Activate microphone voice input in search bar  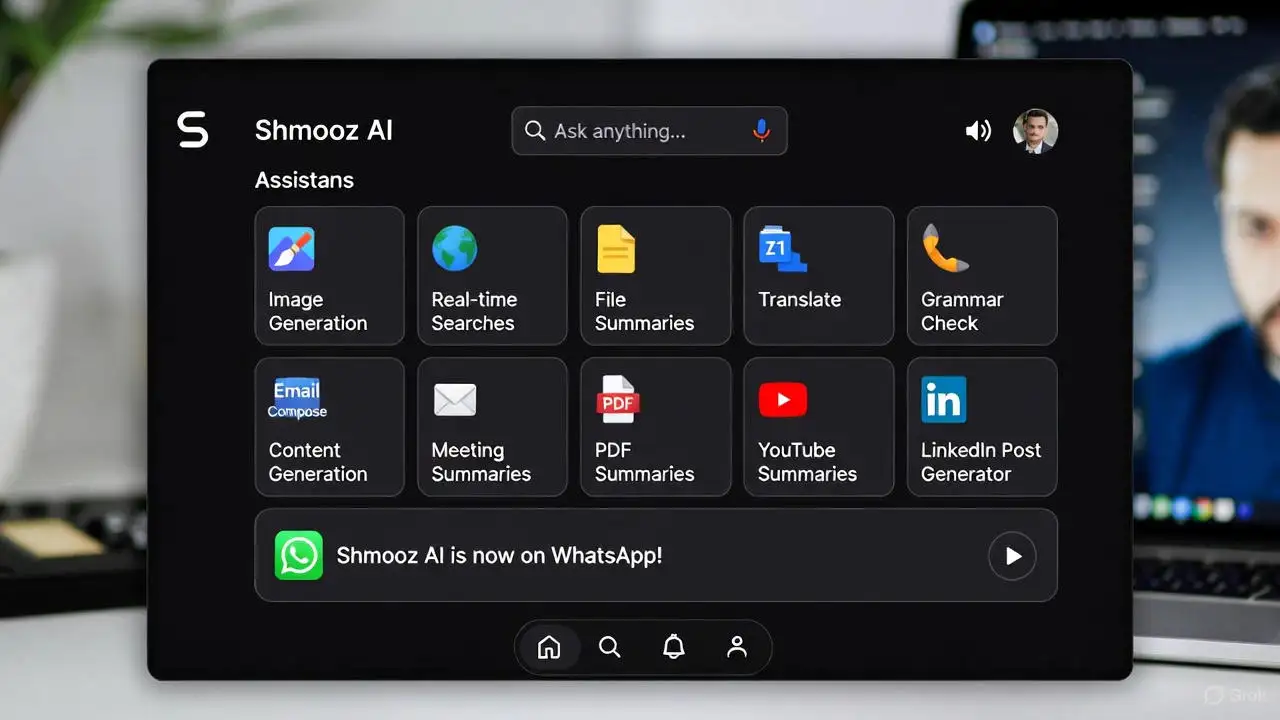(x=761, y=131)
